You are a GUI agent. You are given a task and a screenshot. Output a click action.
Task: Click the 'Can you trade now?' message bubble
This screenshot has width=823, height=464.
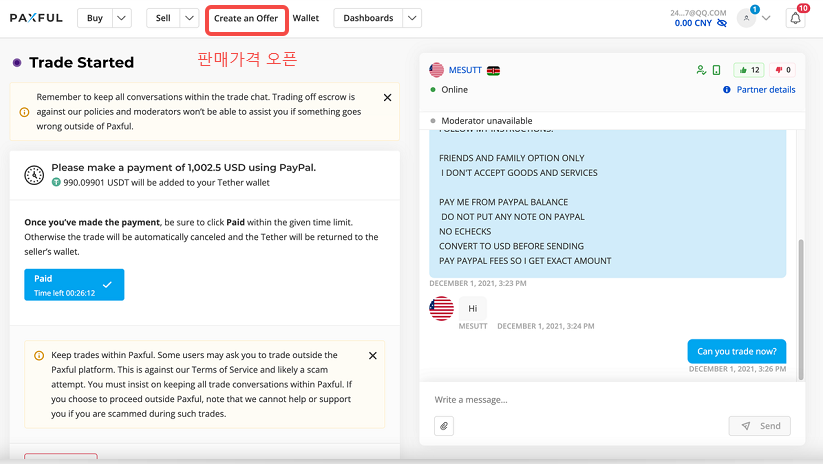tap(736, 351)
